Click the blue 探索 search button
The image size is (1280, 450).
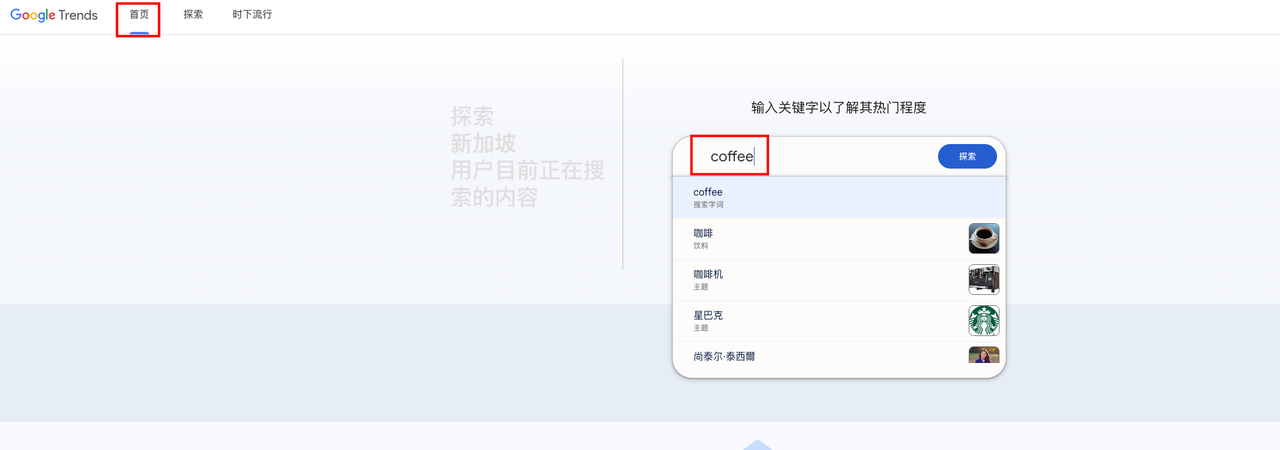click(x=967, y=157)
